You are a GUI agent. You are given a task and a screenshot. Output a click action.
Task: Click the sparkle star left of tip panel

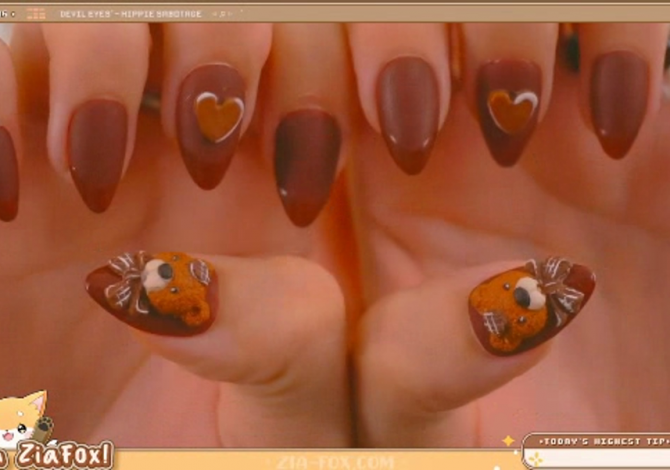click(x=508, y=440)
